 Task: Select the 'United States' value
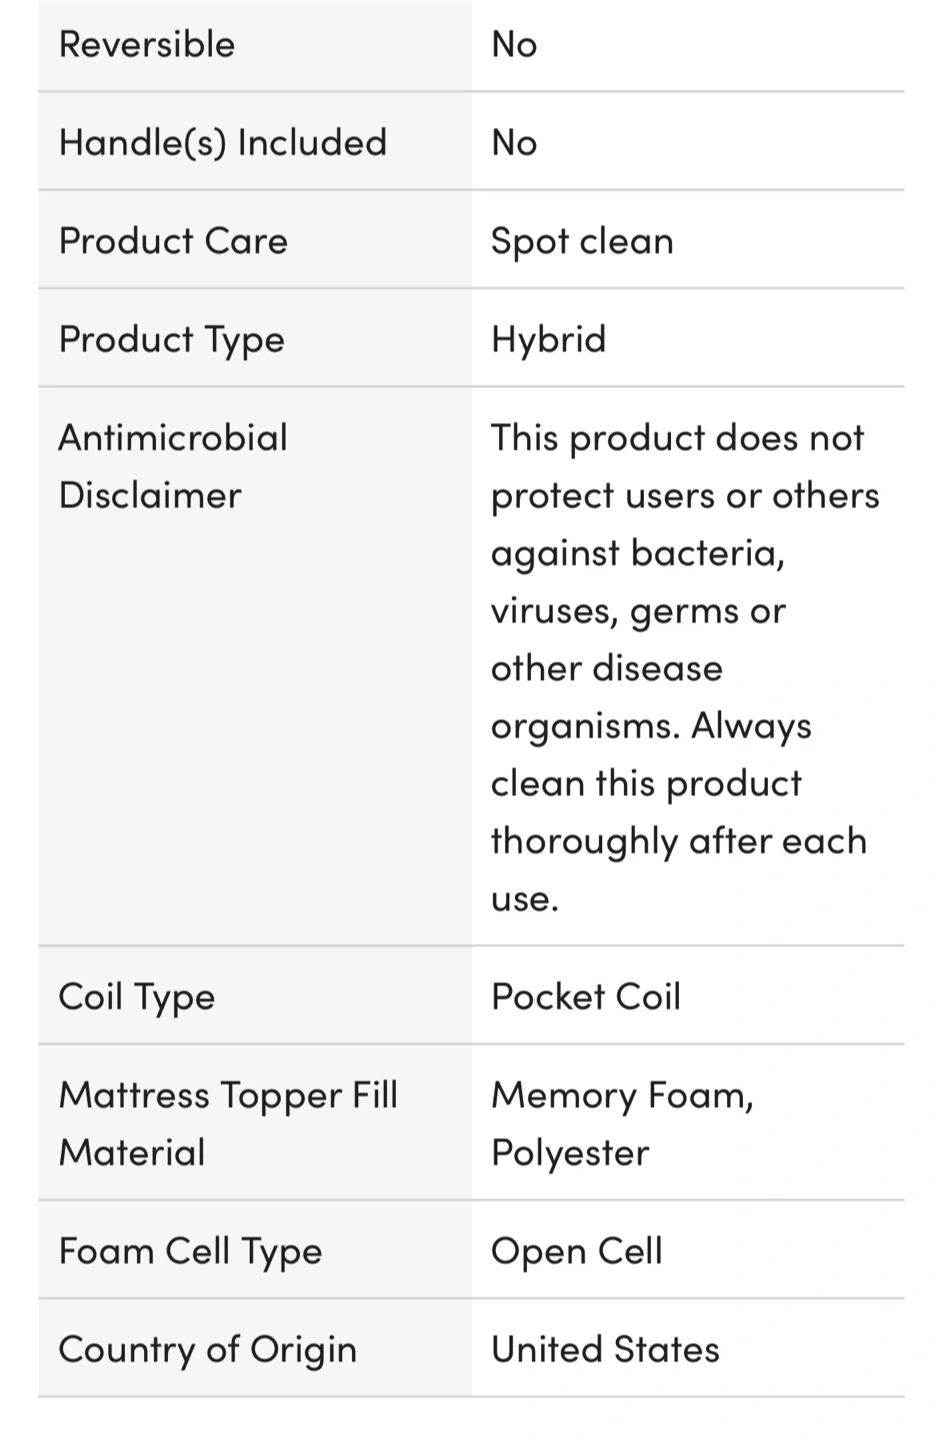tap(605, 1349)
